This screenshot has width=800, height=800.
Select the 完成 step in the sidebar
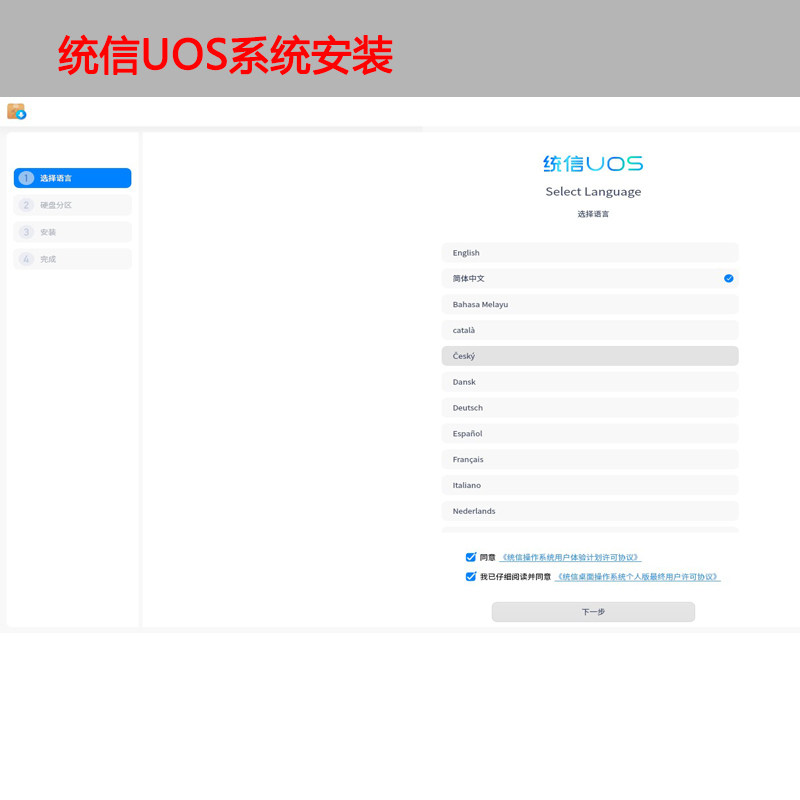[x=72, y=259]
